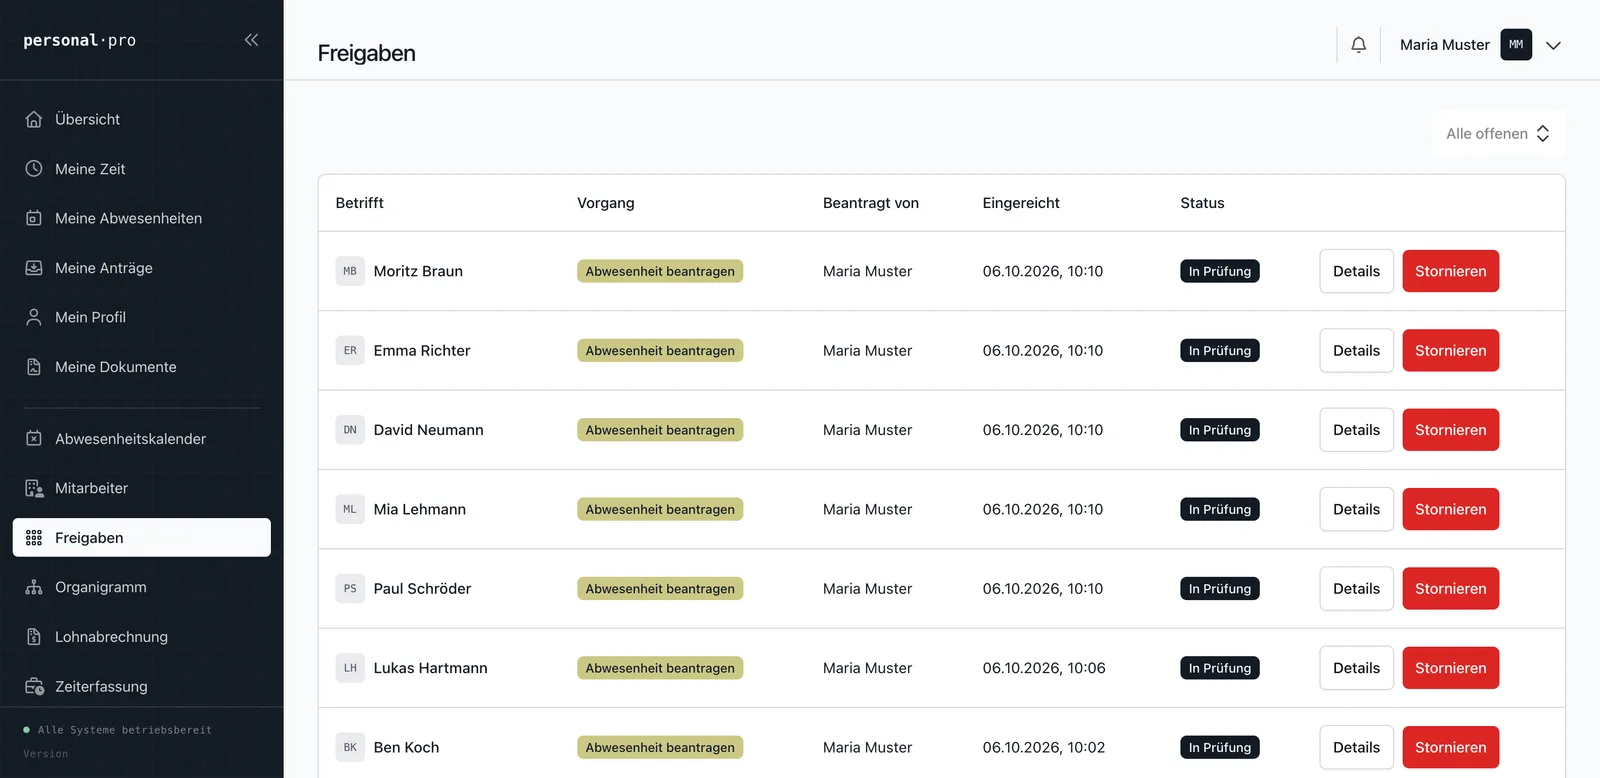
Task: Click 'In Prüfung' status for Emma Richter
Action: click(x=1220, y=351)
